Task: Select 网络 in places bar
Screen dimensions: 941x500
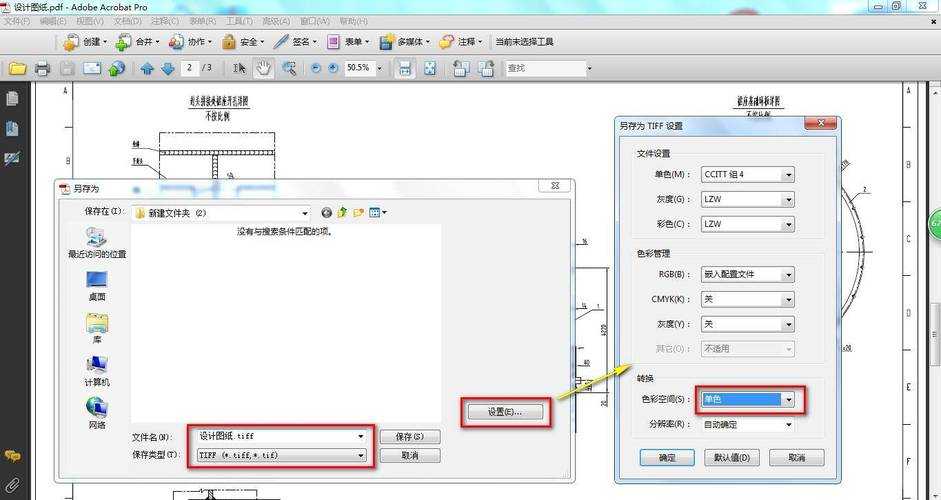Action: (x=97, y=414)
